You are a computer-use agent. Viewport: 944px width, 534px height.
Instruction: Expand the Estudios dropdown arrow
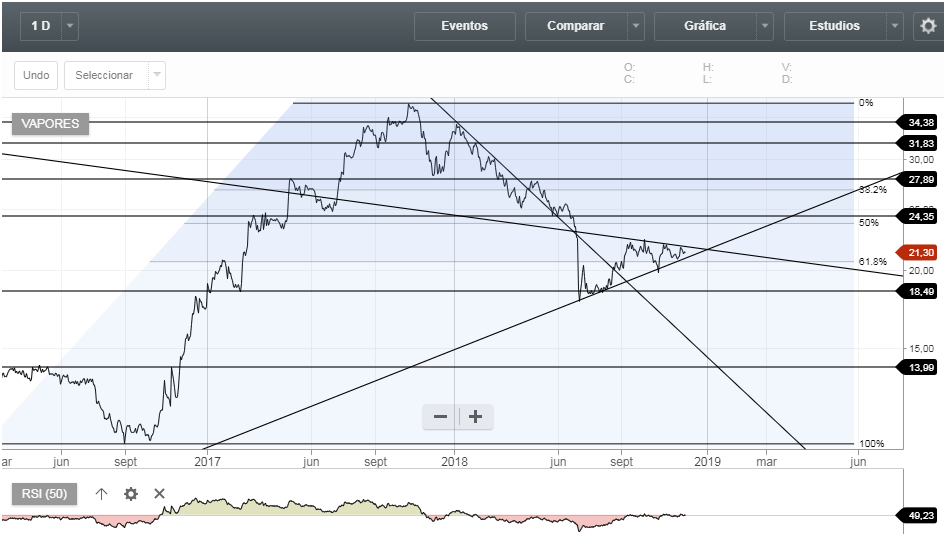(895, 26)
